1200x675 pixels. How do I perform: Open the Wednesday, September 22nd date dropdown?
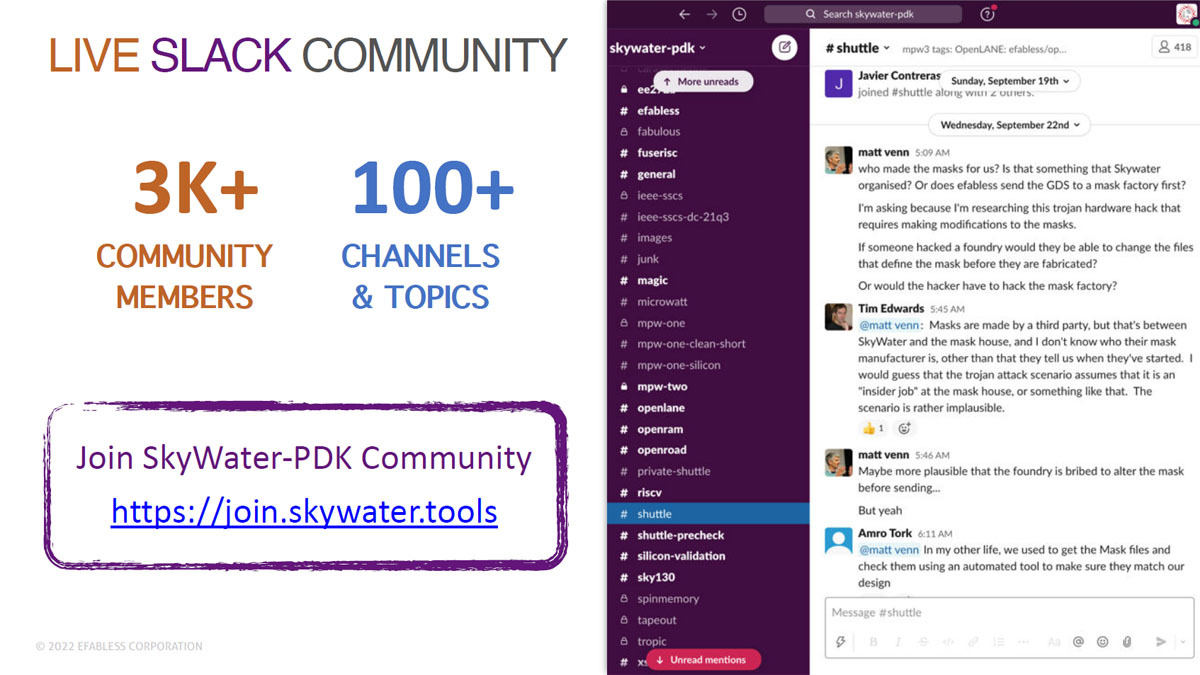click(x=1009, y=125)
